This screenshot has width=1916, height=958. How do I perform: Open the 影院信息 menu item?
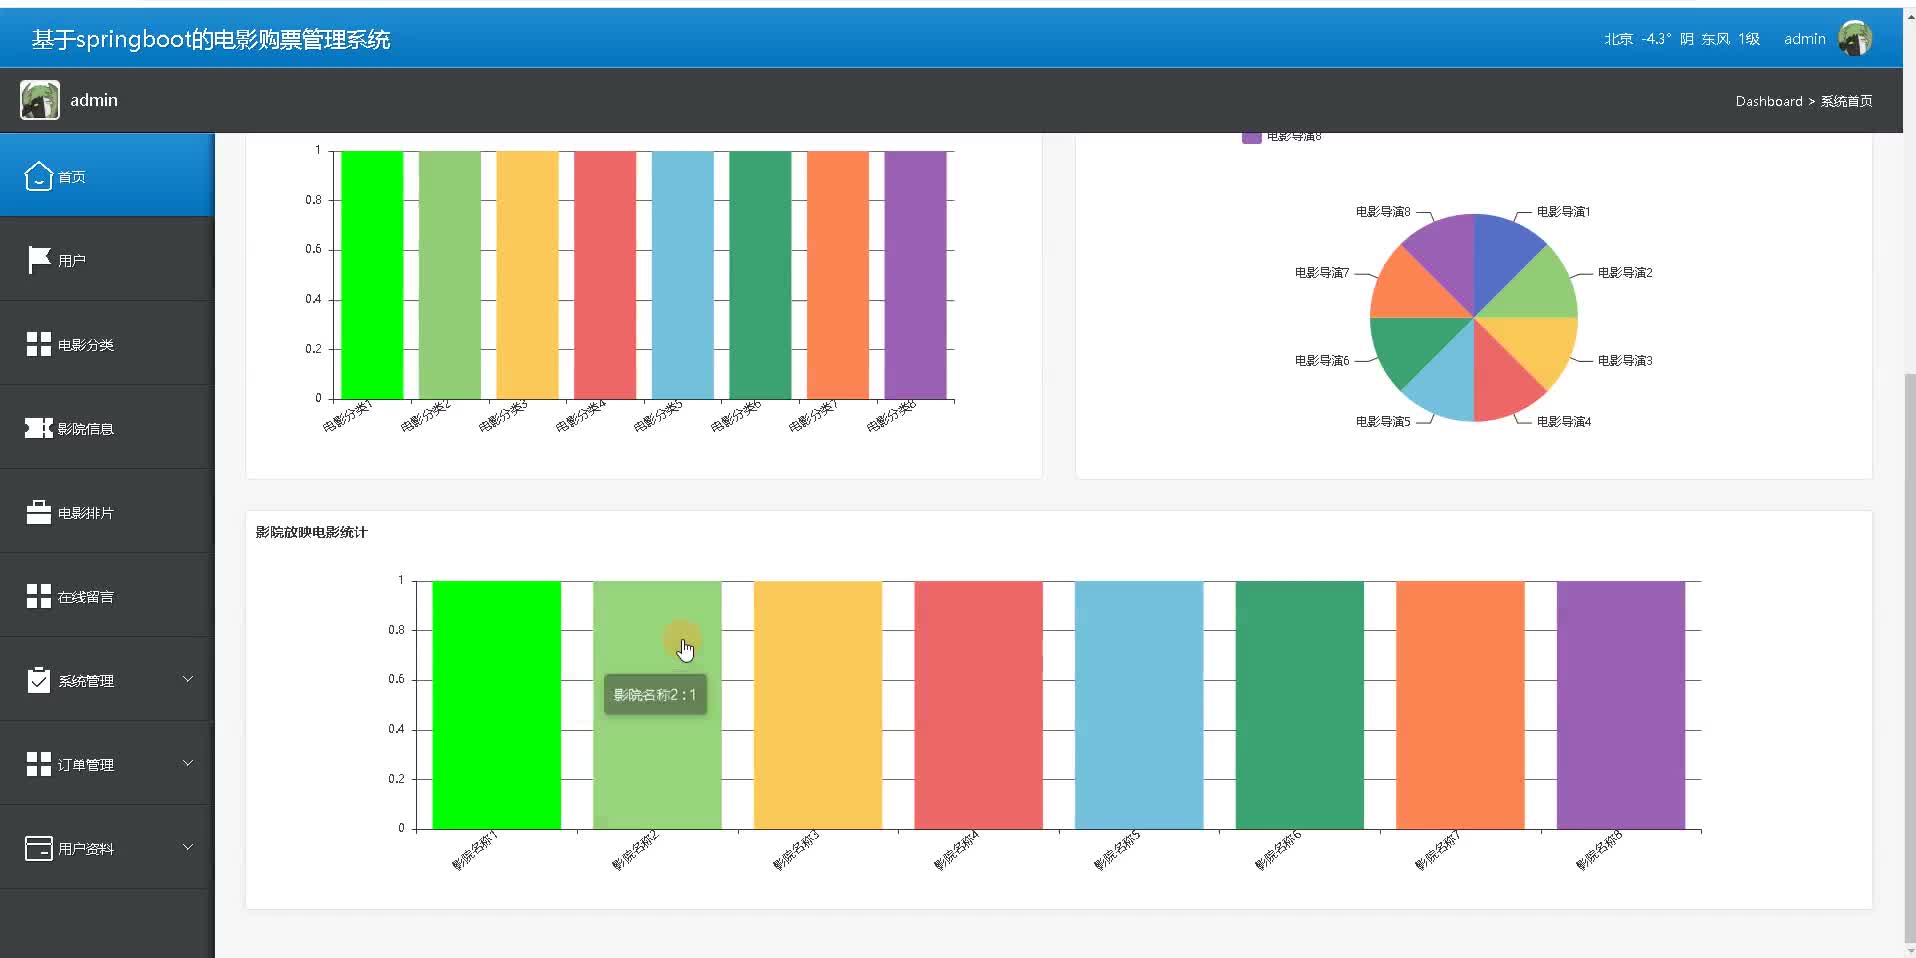(x=107, y=428)
